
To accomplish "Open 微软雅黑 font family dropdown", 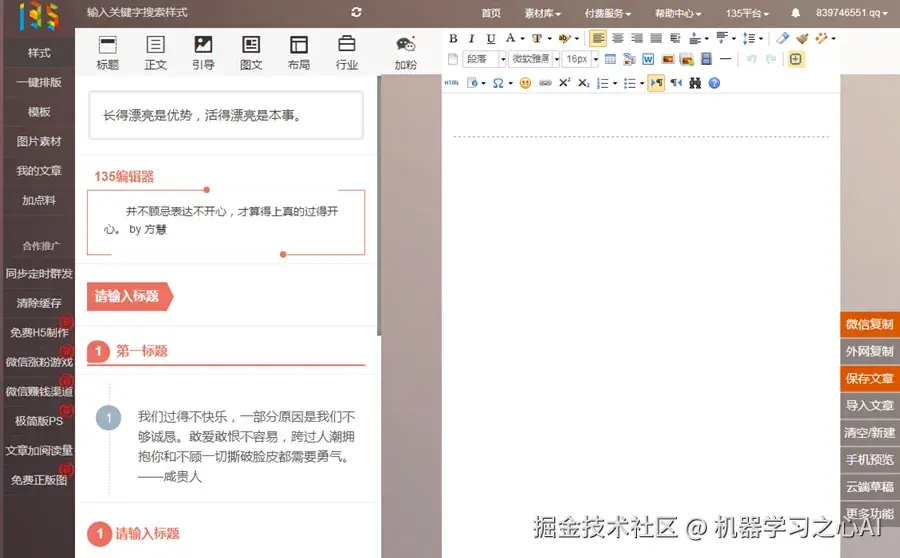I will [x=534, y=59].
